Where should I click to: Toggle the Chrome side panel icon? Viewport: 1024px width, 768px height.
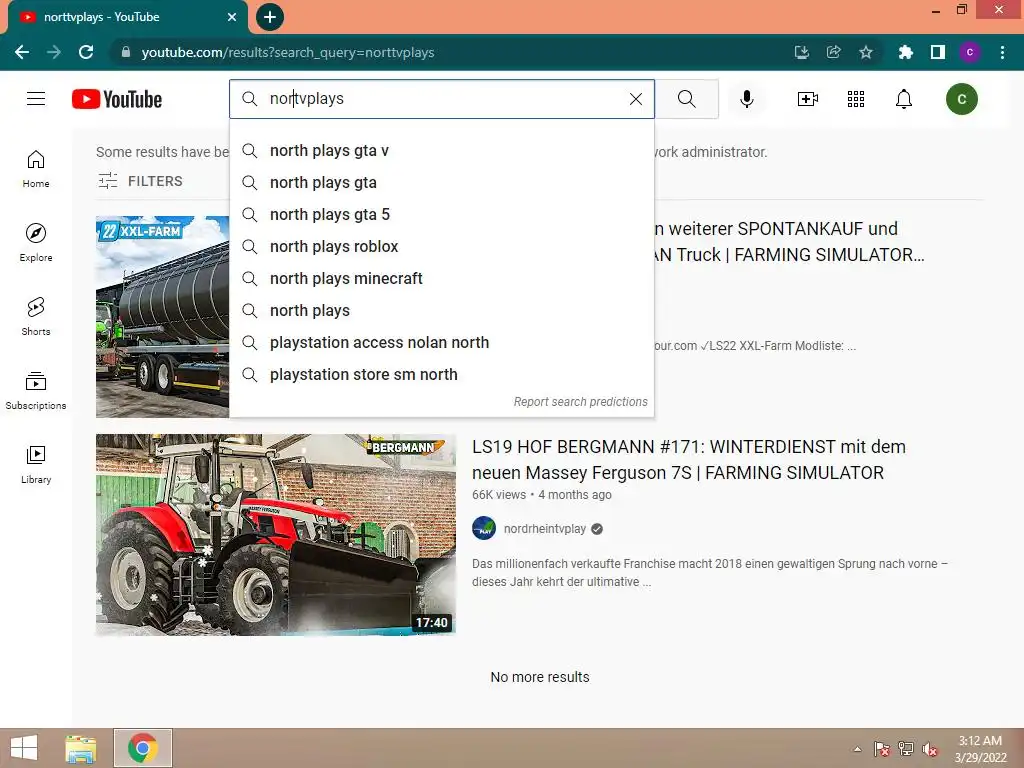click(x=937, y=52)
